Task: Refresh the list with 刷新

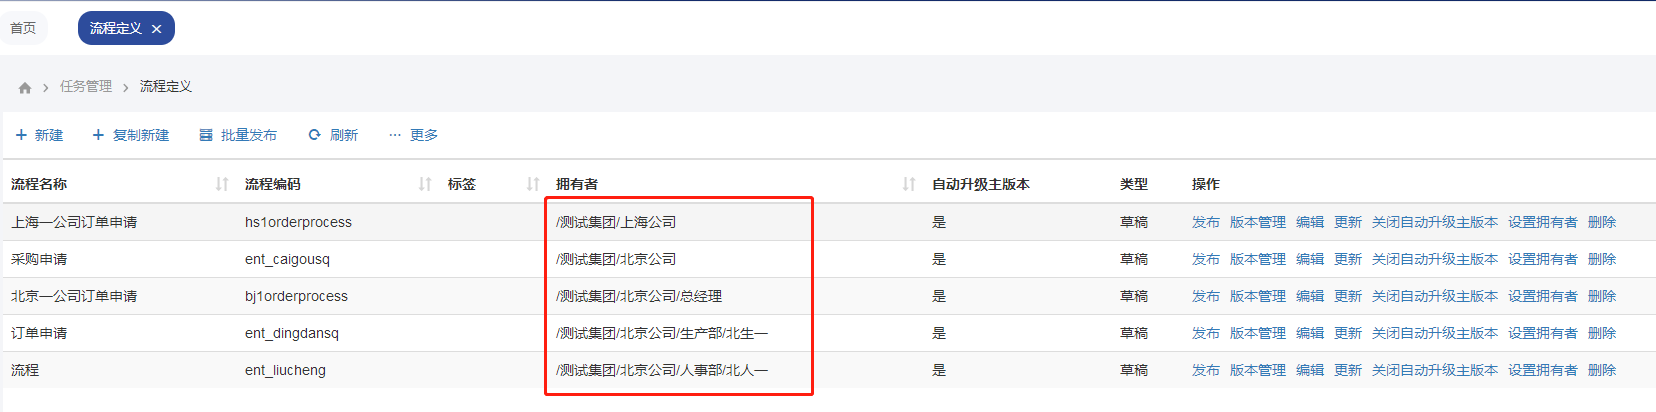Action: pos(333,135)
